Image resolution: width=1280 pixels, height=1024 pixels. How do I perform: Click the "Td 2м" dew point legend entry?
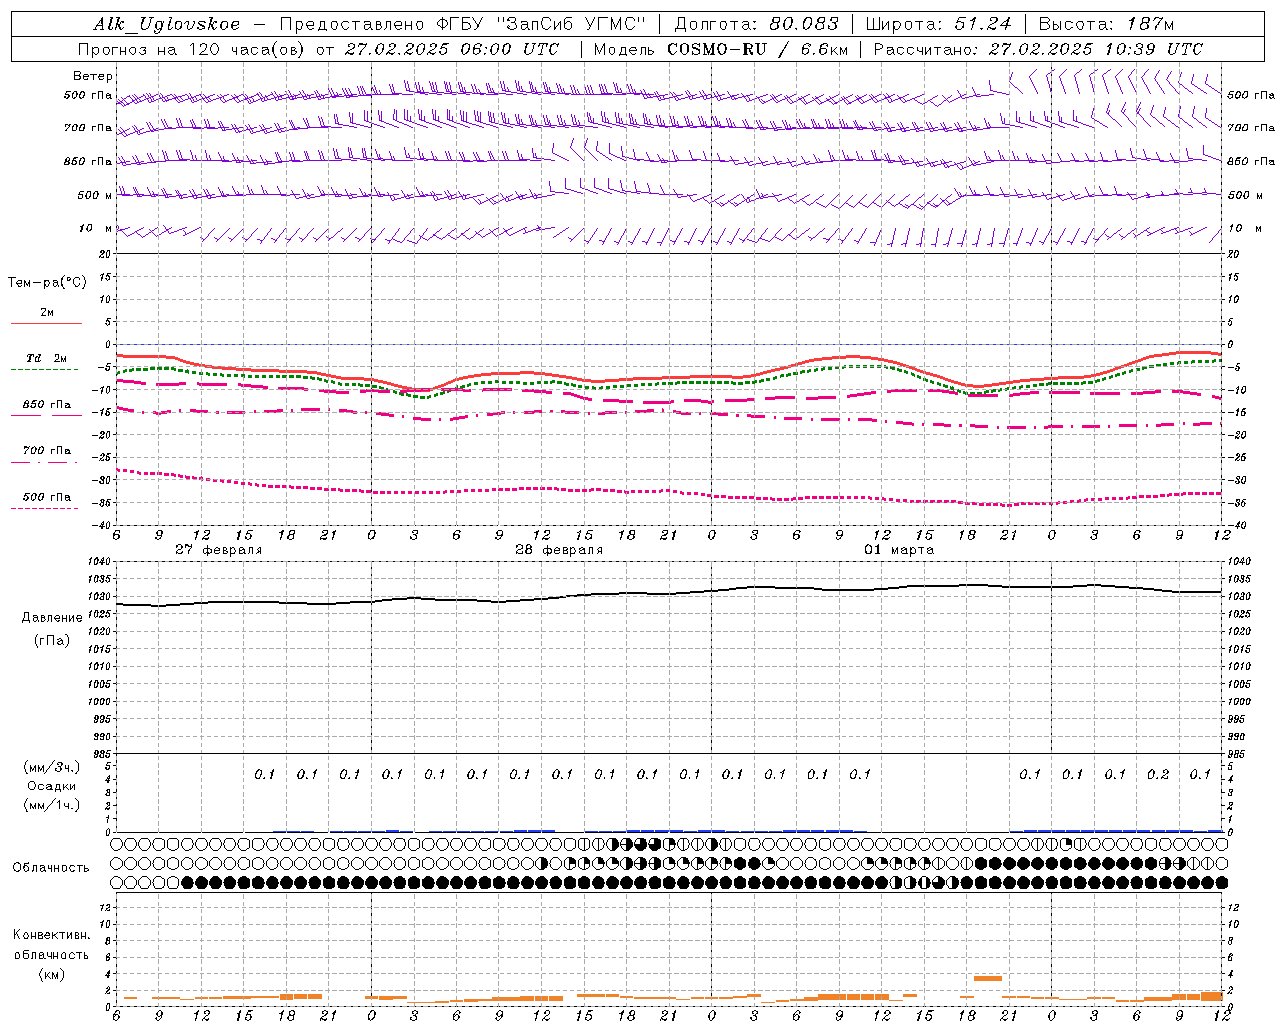click(x=46, y=358)
